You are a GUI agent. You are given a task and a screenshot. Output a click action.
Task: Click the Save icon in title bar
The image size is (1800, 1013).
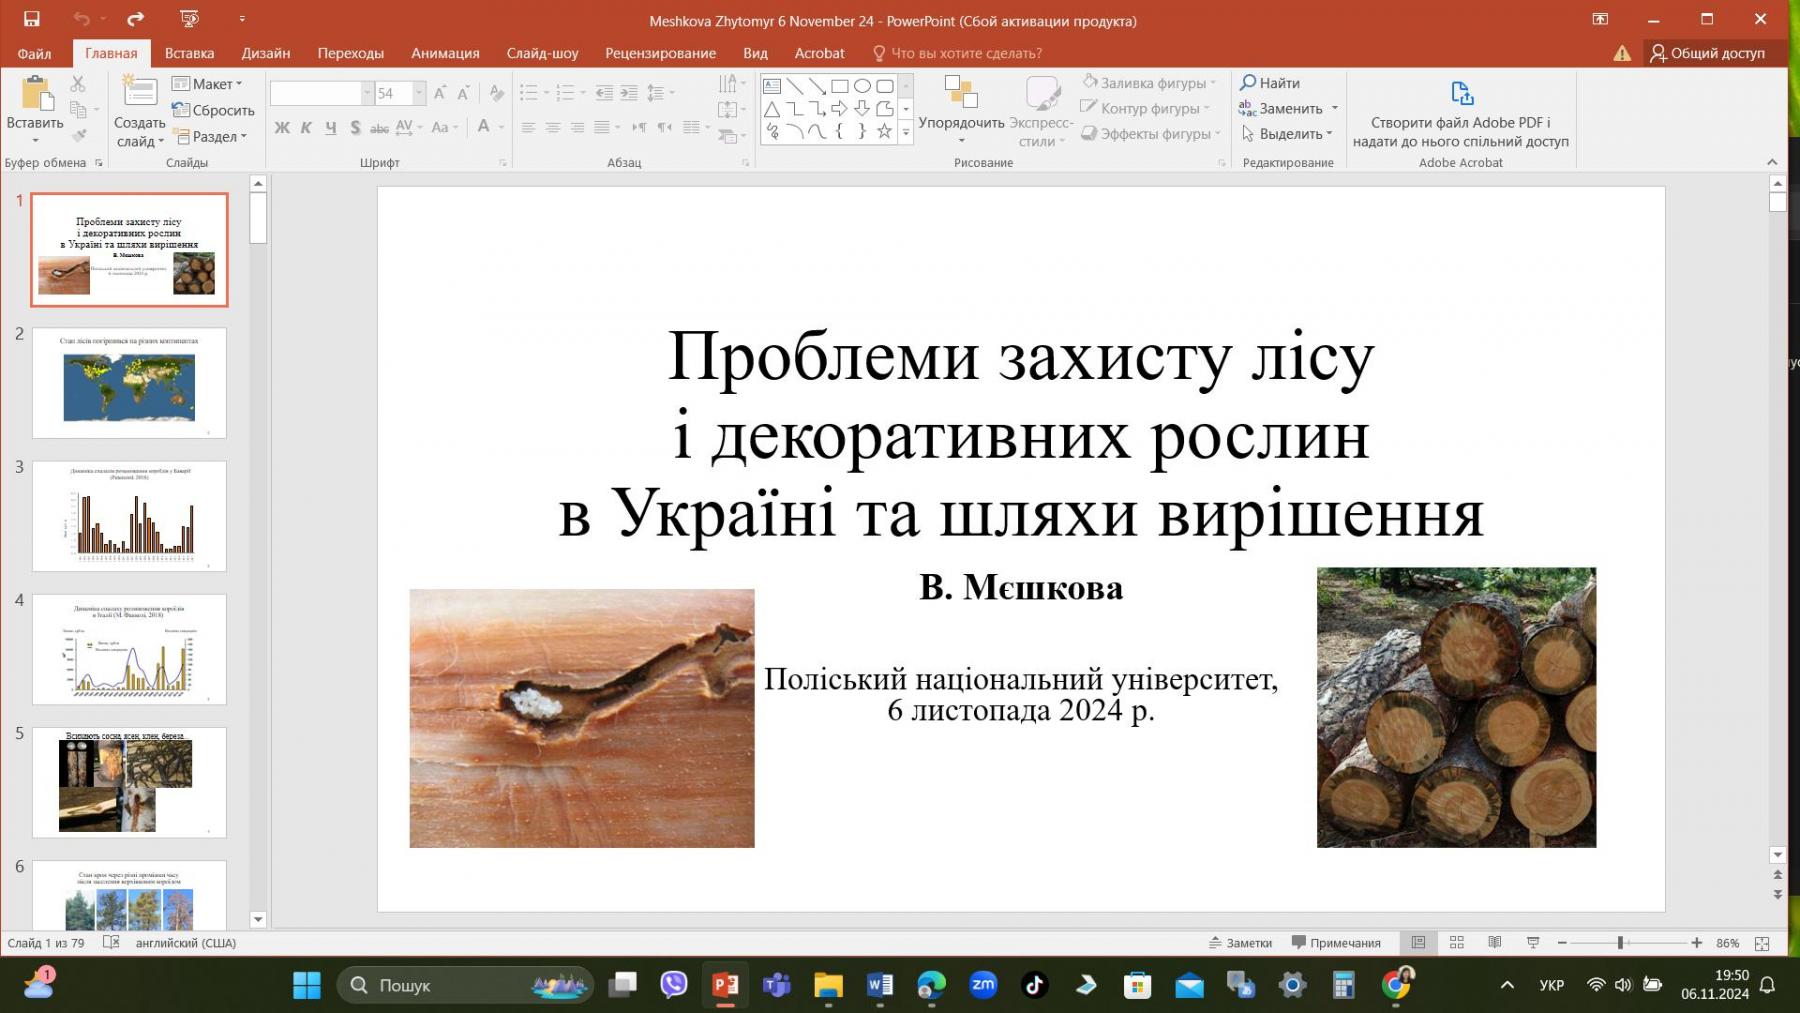(31, 19)
